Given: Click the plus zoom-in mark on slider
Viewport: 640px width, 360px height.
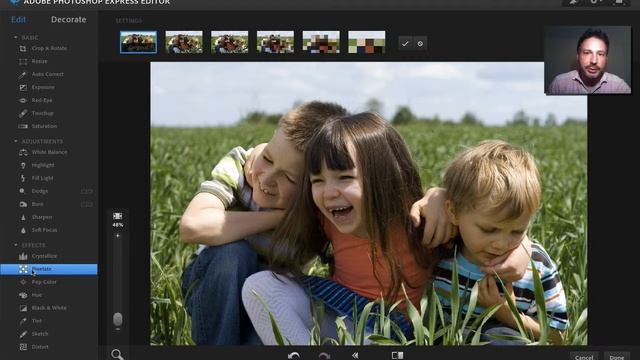Looking at the screenshot, I should 118,236.
